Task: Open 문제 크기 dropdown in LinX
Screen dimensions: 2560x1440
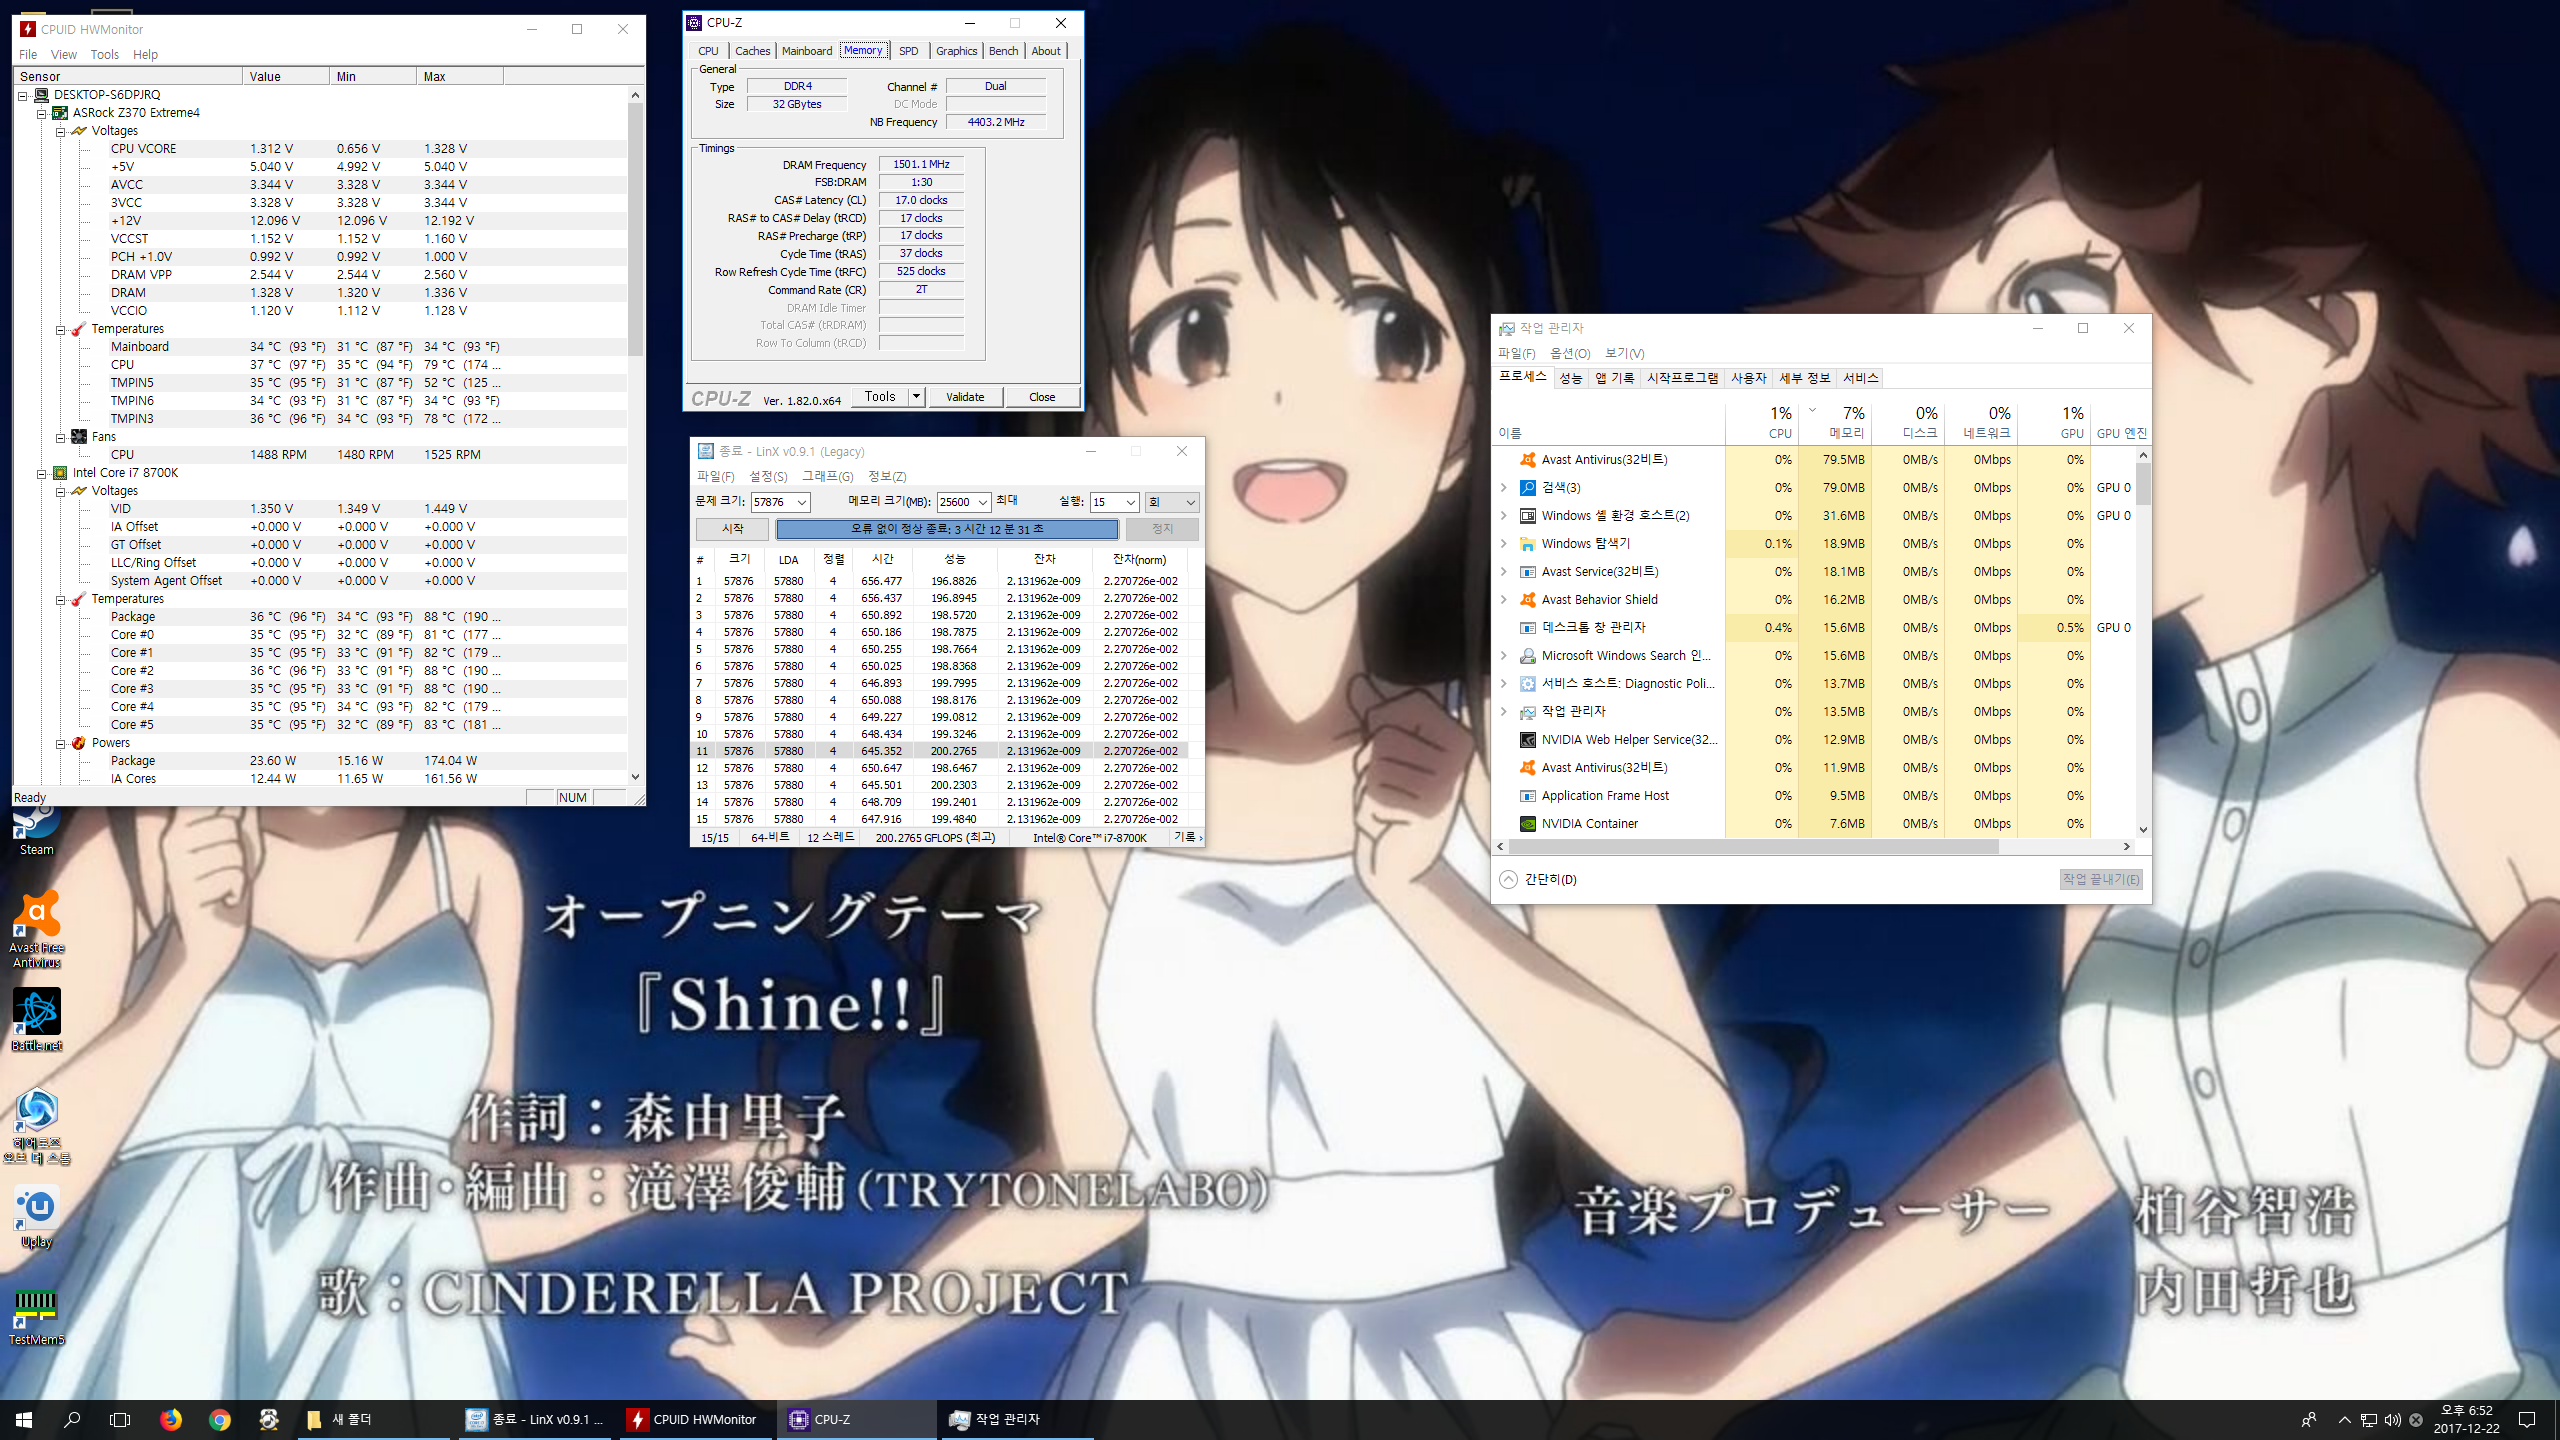Action: point(802,502)
